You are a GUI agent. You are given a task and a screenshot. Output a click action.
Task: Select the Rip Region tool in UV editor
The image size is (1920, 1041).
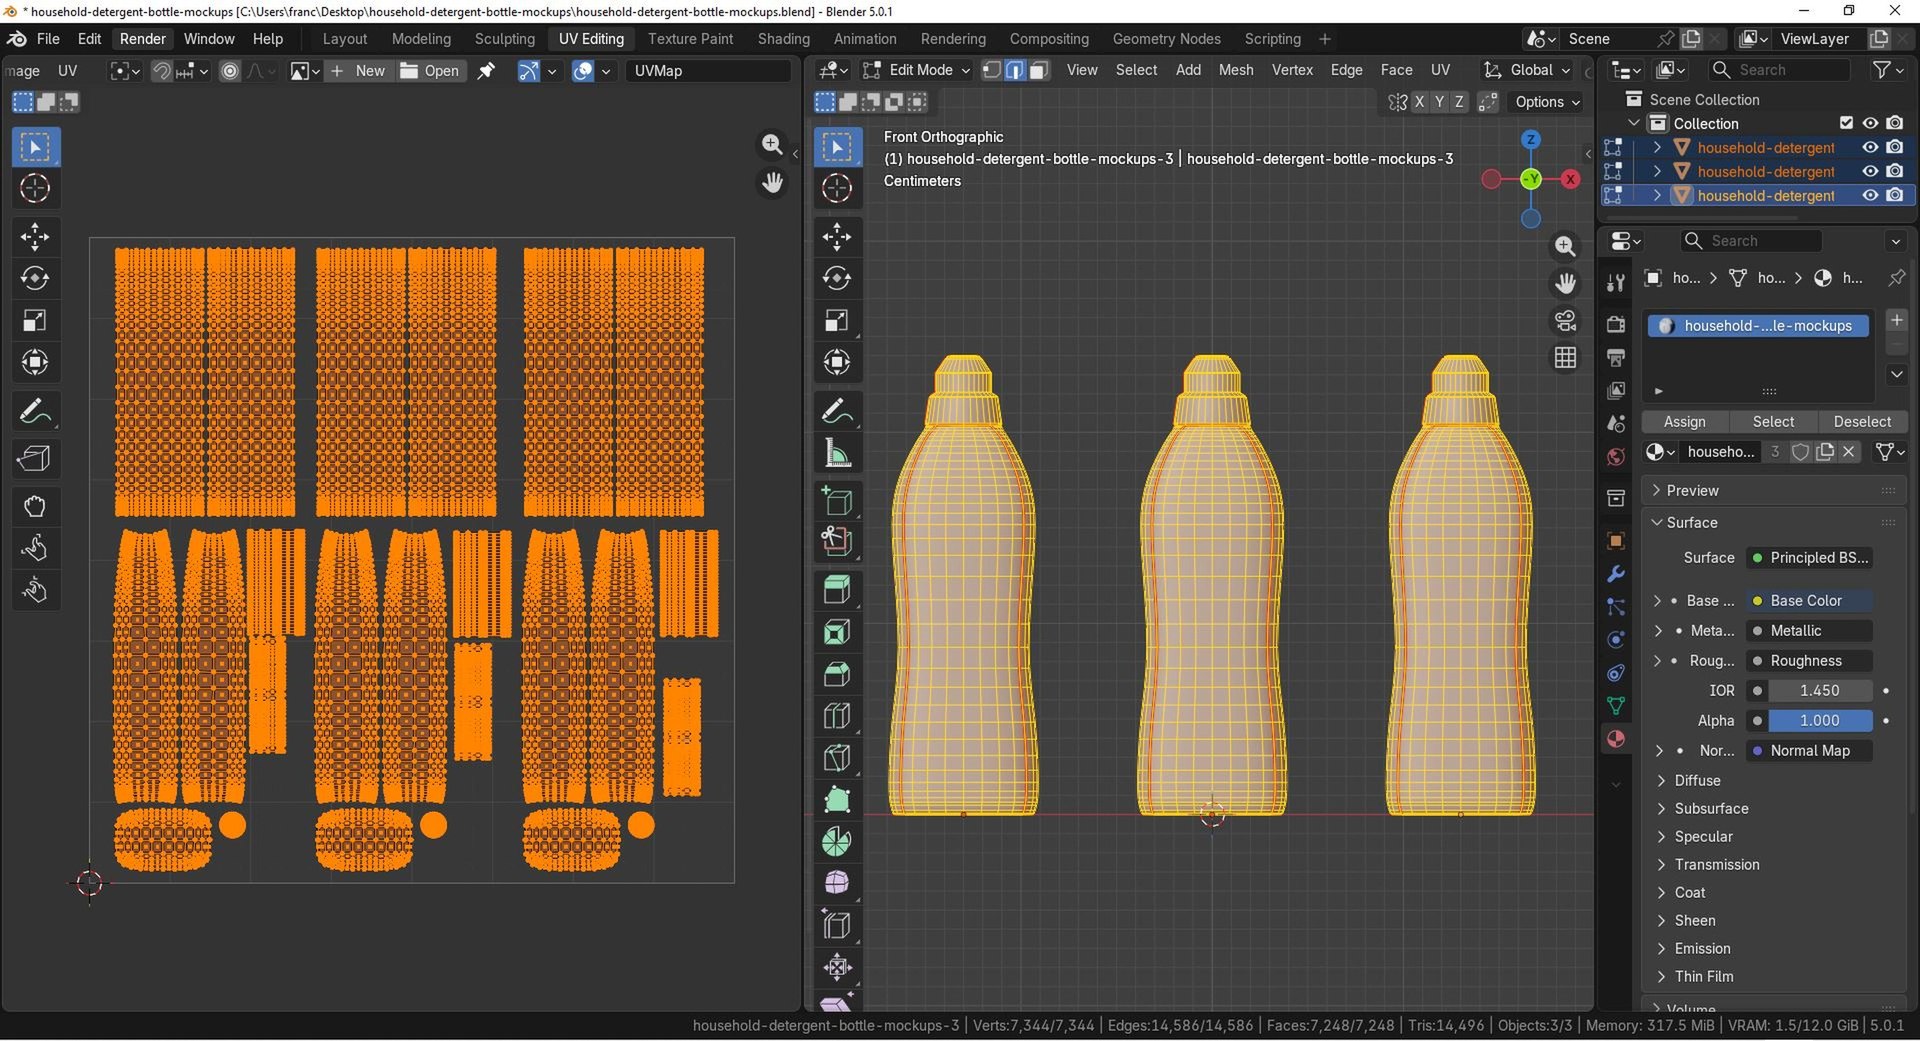point(35,458)
